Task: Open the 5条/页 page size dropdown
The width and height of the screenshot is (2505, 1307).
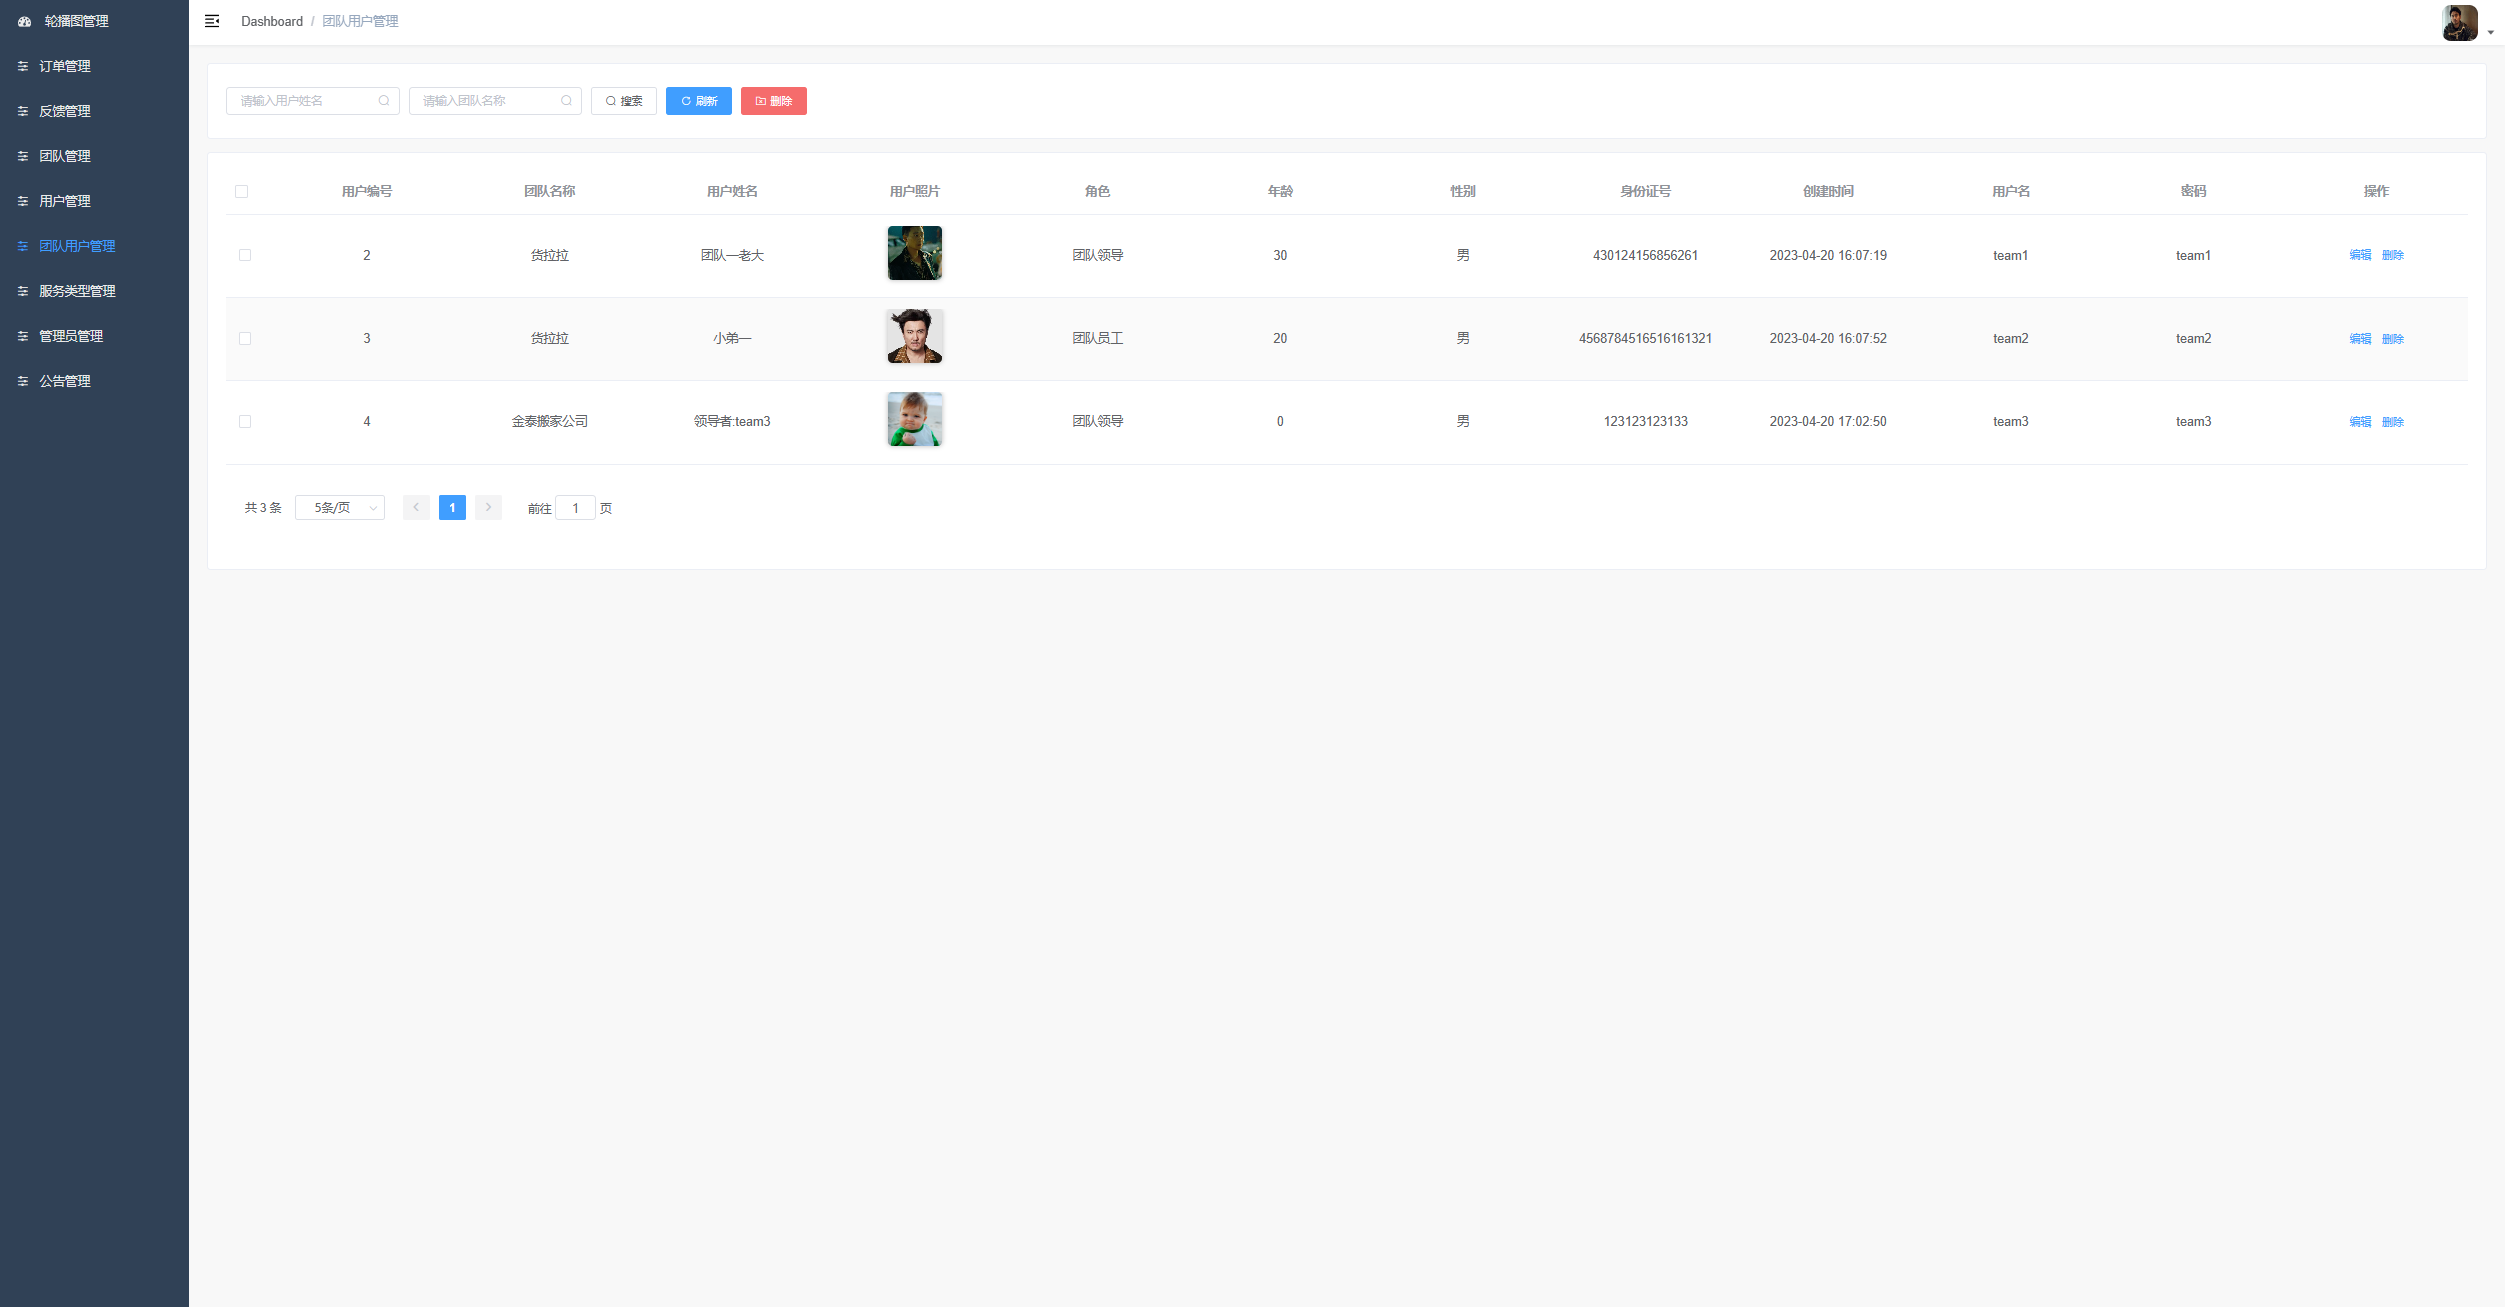Action: coord(339,507)
